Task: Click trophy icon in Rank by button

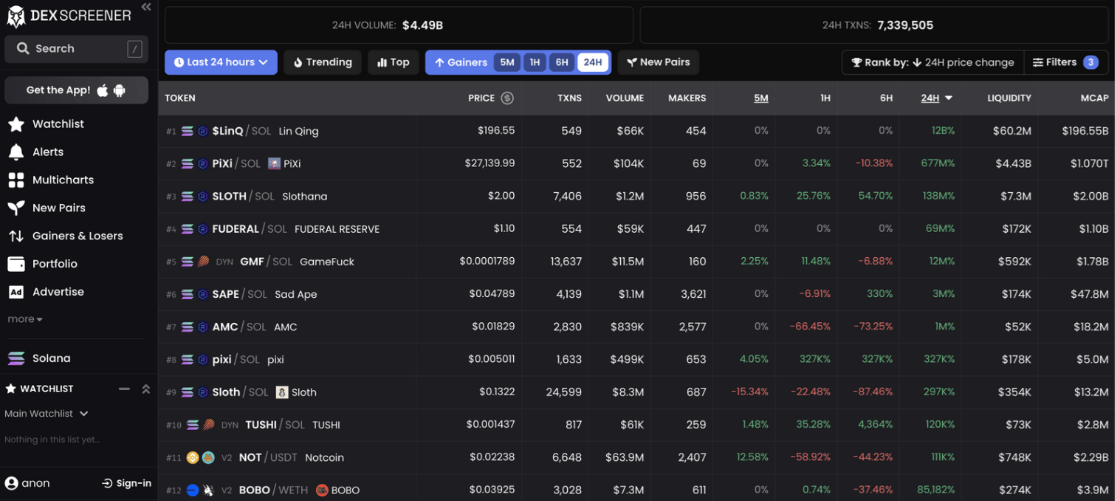Action: pyautogui.click(x=857, y=63)
